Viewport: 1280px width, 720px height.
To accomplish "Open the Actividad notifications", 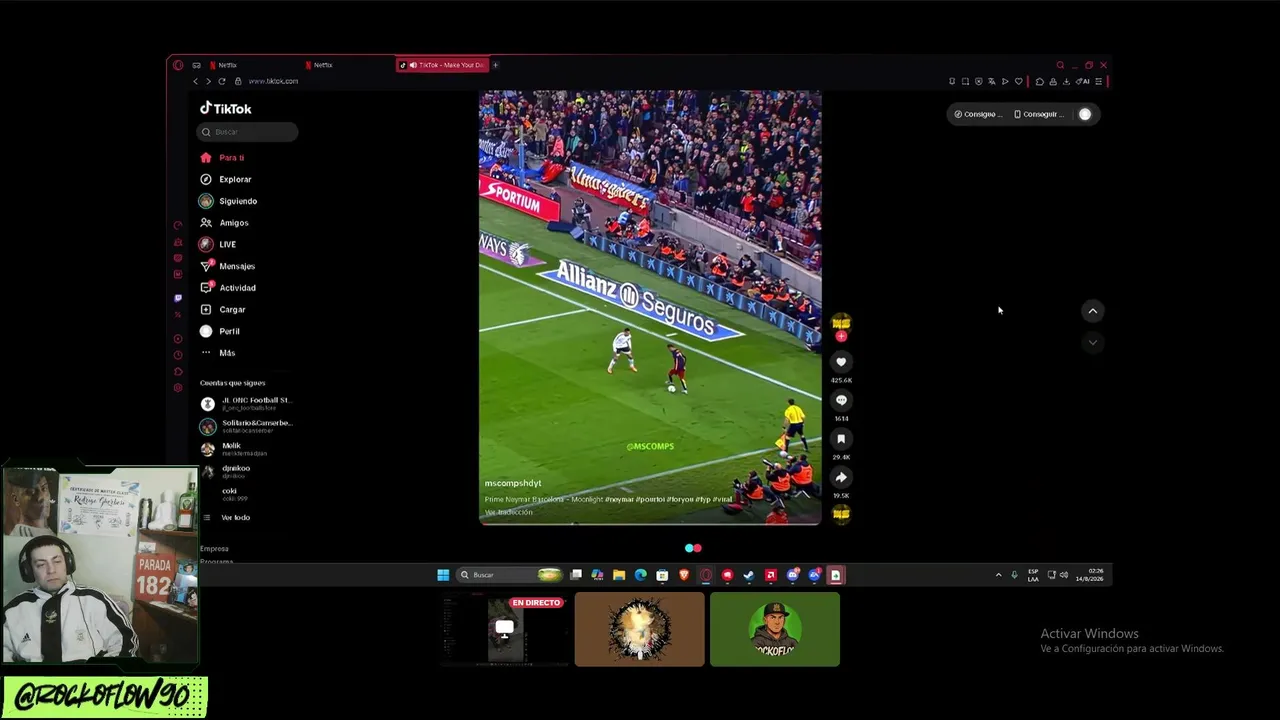I will pyautogui.click(x=228, y=288).
